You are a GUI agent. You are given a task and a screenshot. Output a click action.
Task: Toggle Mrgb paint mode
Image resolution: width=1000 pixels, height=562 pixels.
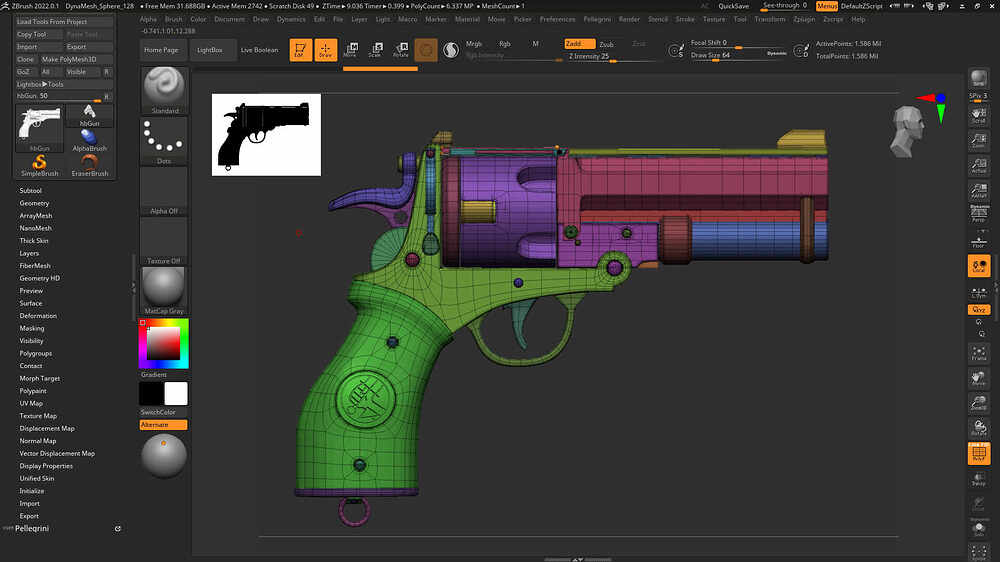474,44
